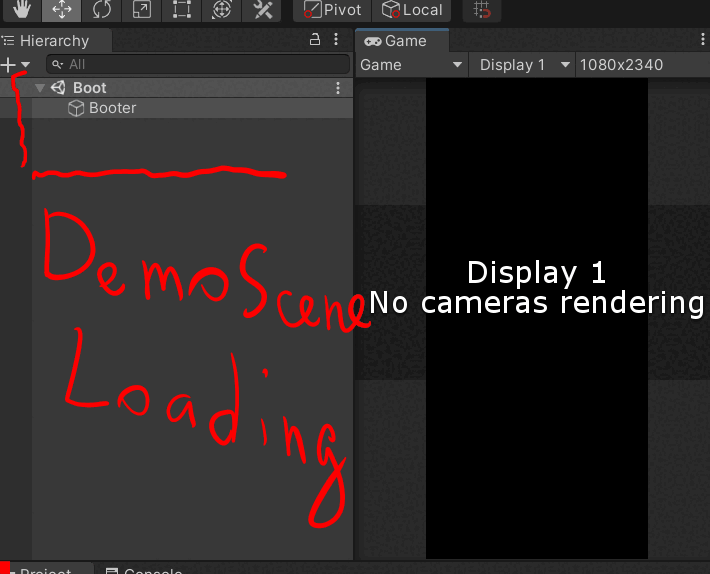Select the Boot scene row
This screenshot has width=710, height=574.
(x=177, y=88)
